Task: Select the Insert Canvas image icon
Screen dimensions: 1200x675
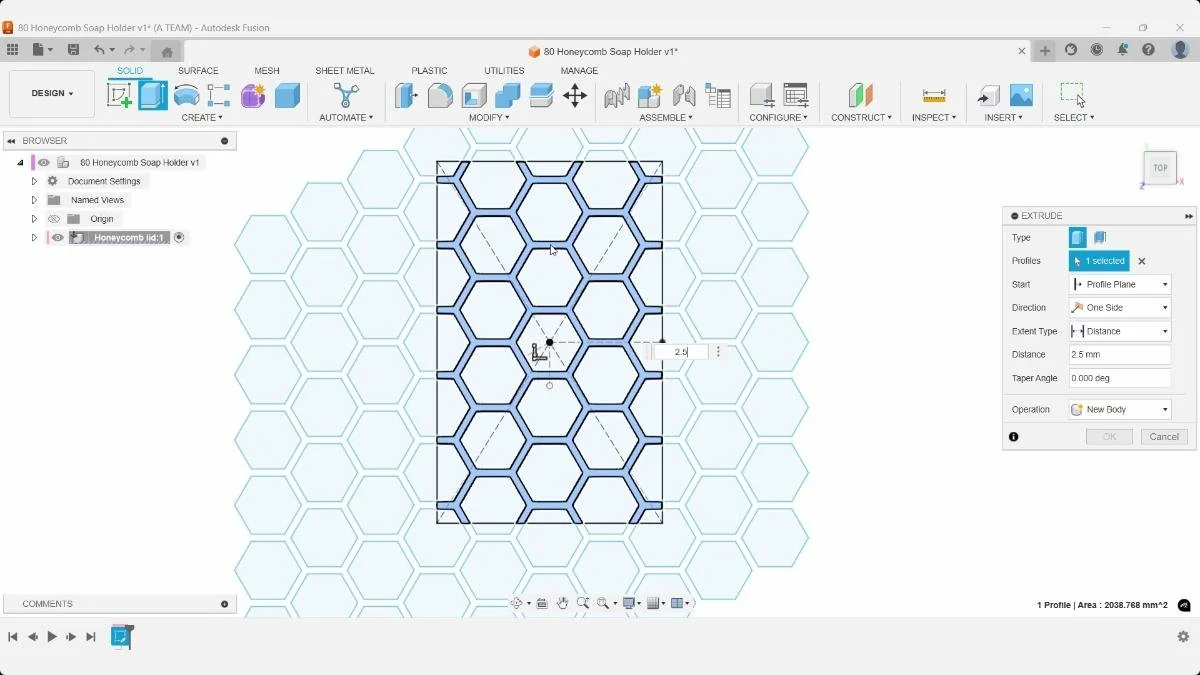Action: point(1021,95)
